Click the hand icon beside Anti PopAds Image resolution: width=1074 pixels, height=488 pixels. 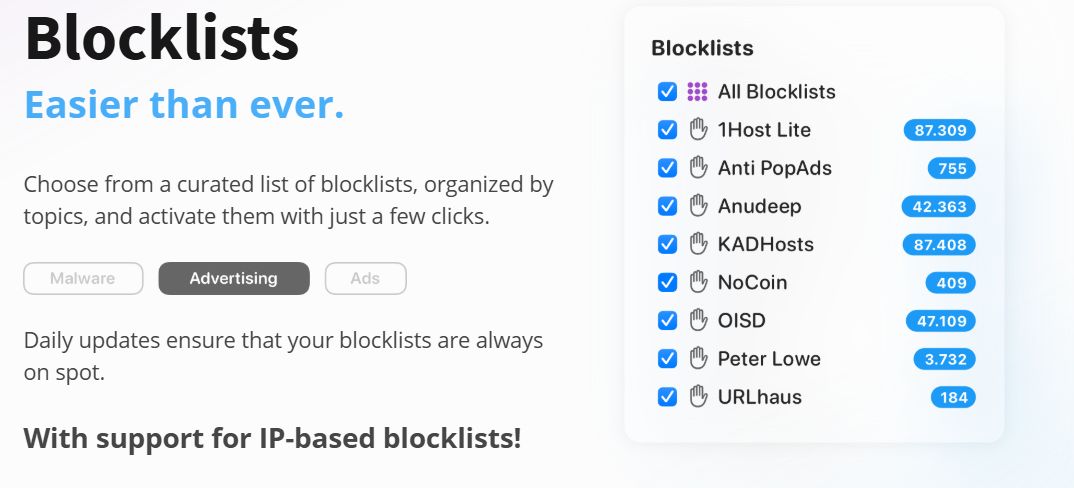[x=697, y=168]
